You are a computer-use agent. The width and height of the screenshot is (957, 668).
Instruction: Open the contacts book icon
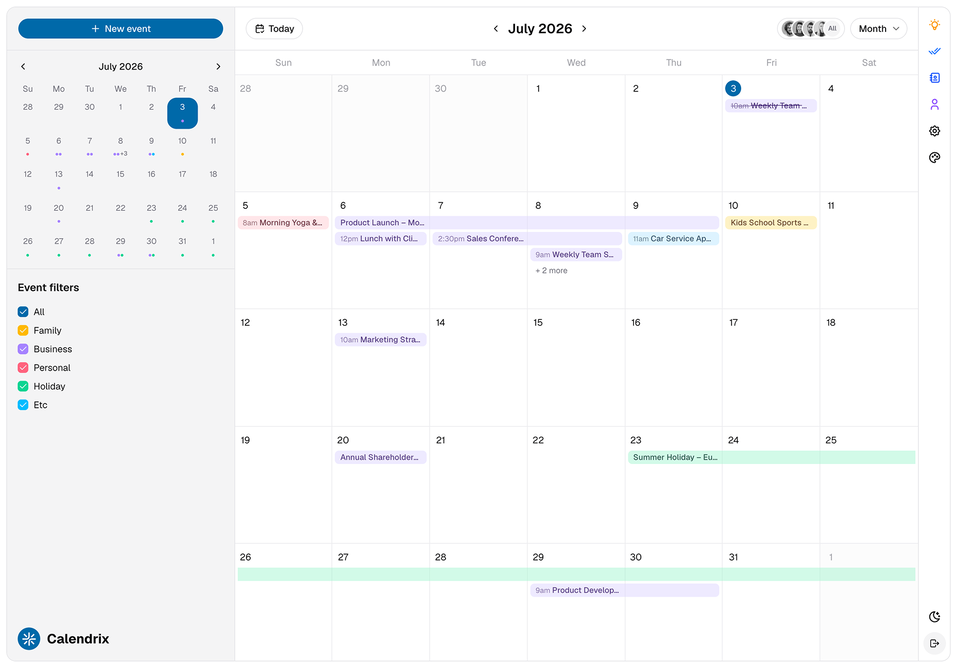click(934, 78)
